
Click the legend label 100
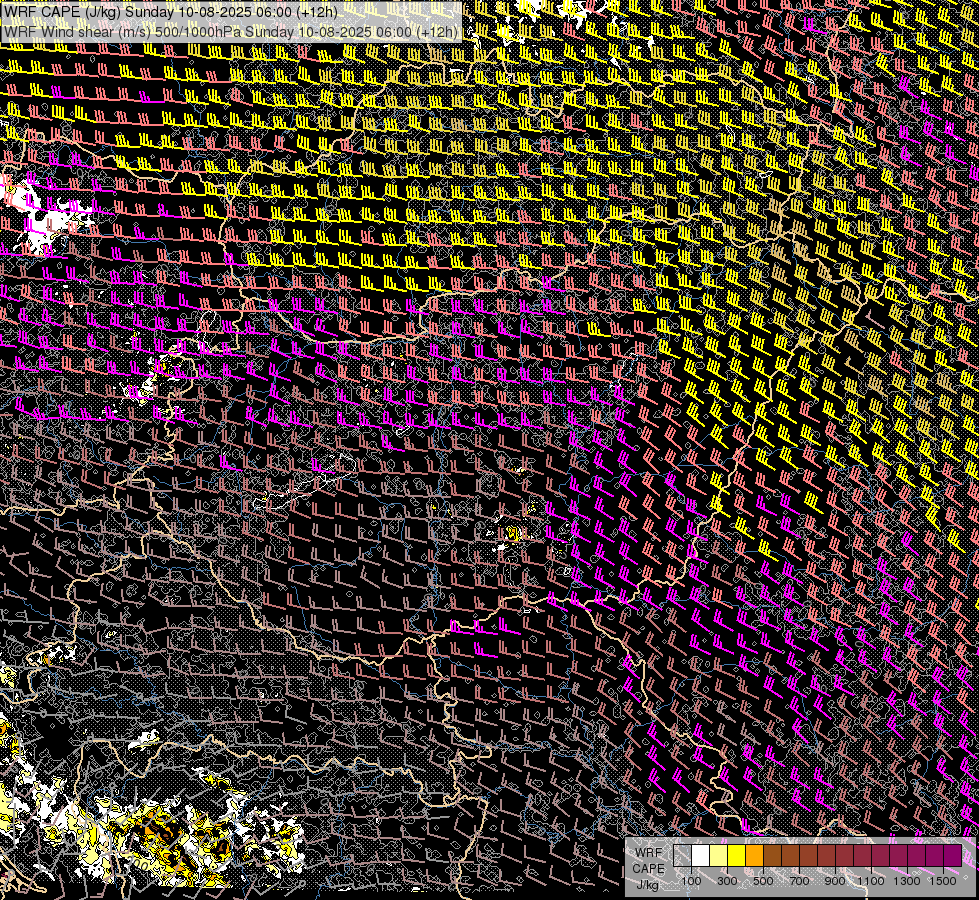691,881
